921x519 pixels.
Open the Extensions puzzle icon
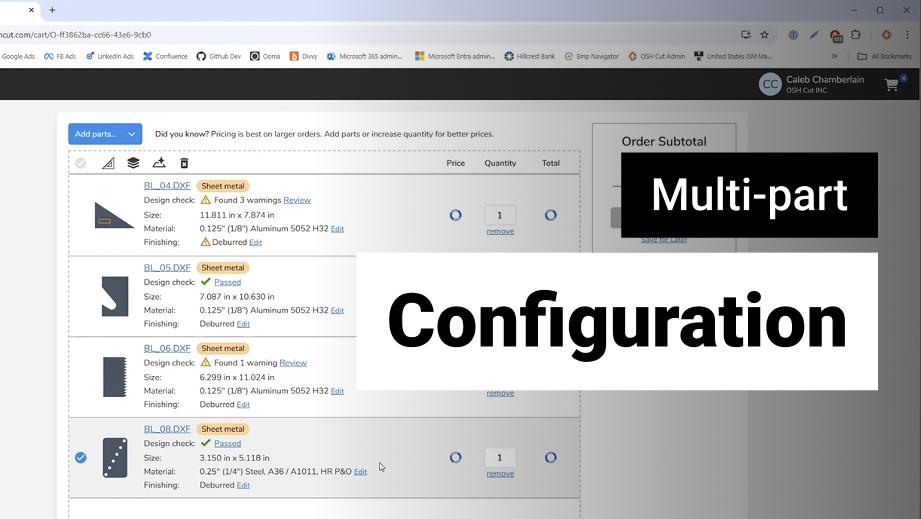tap(856, 35)
